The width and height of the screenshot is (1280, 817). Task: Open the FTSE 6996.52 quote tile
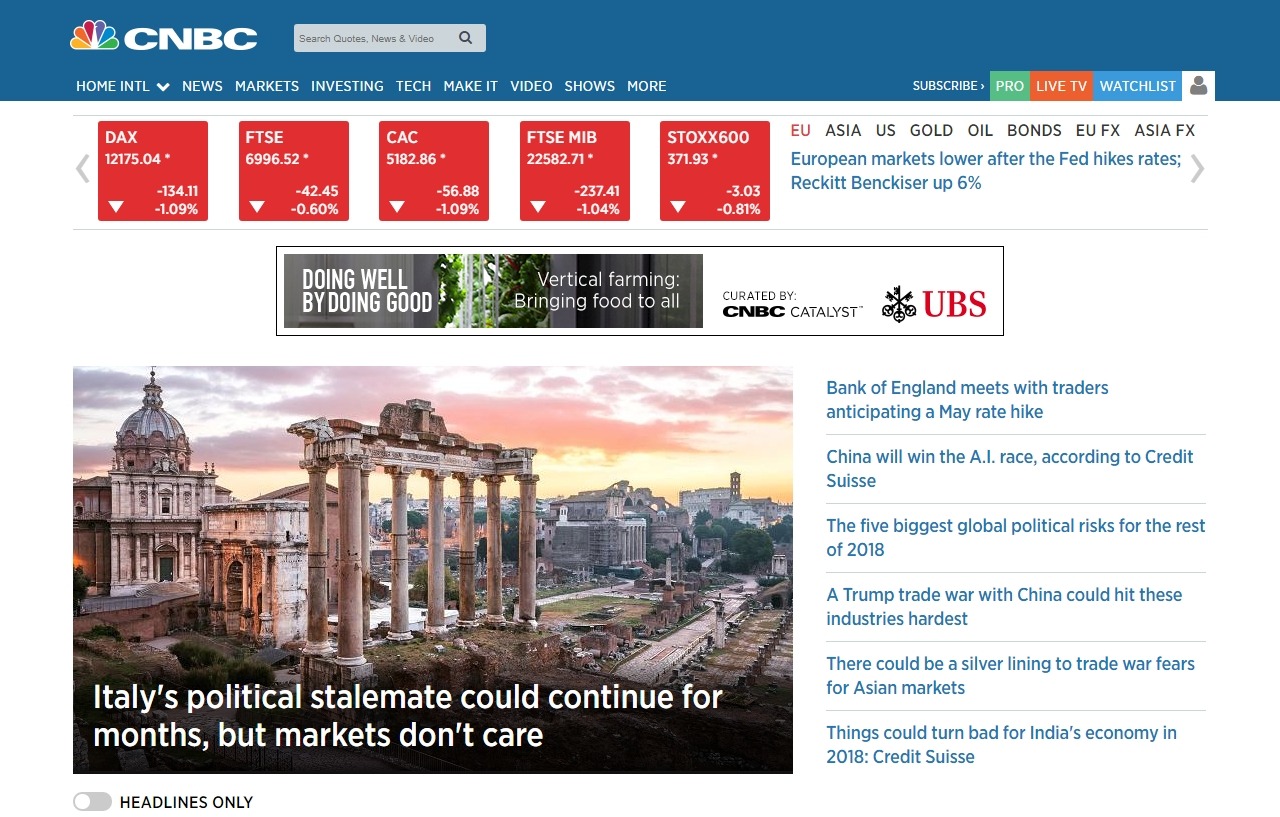pyautogui.click(x=294, y=171)
